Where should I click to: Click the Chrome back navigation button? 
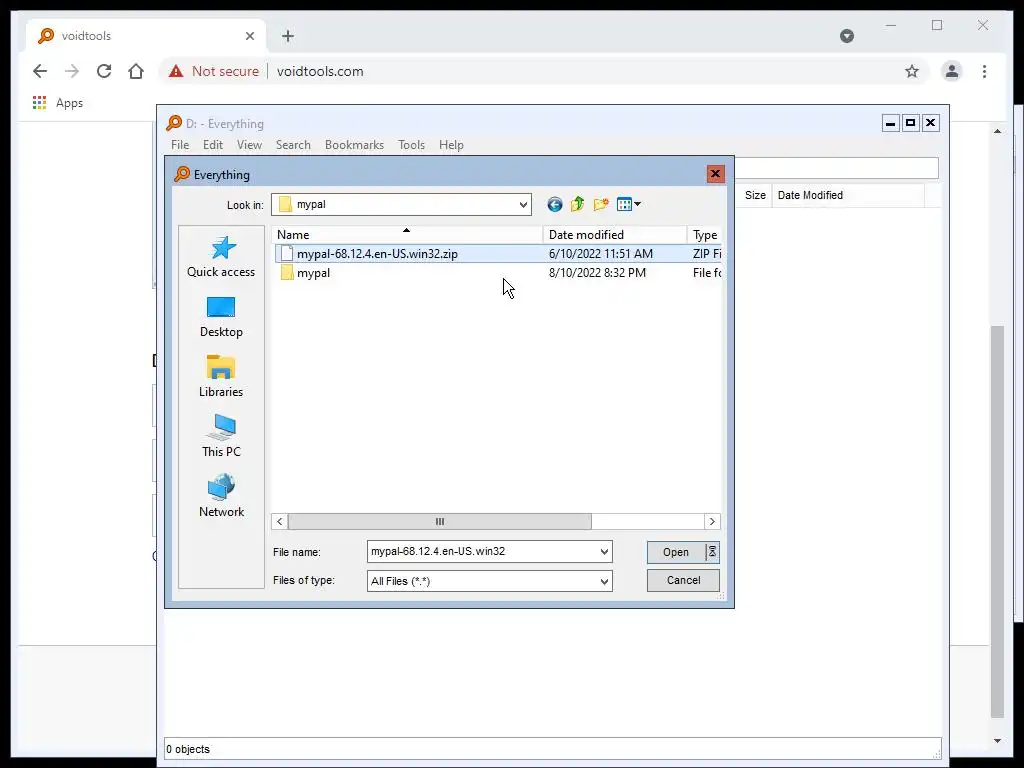click(x=40, y=71)
